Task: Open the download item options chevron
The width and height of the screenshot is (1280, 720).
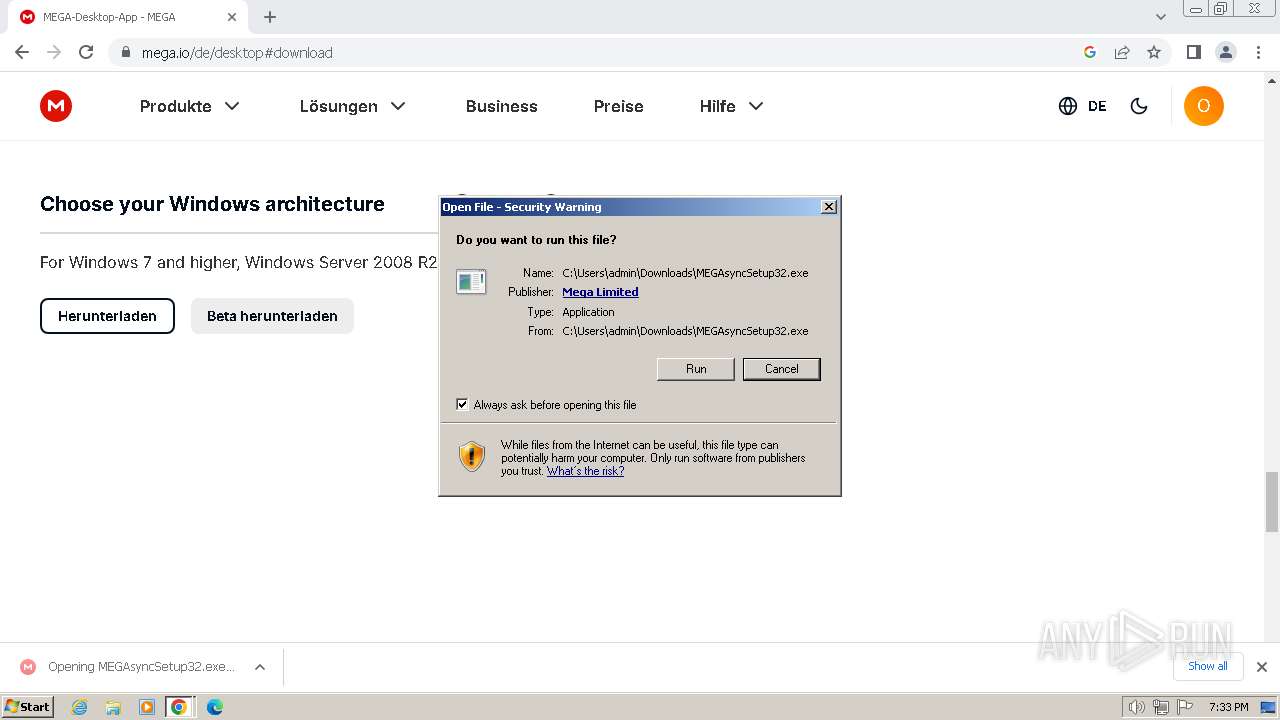Action: (x=260, y=667)
